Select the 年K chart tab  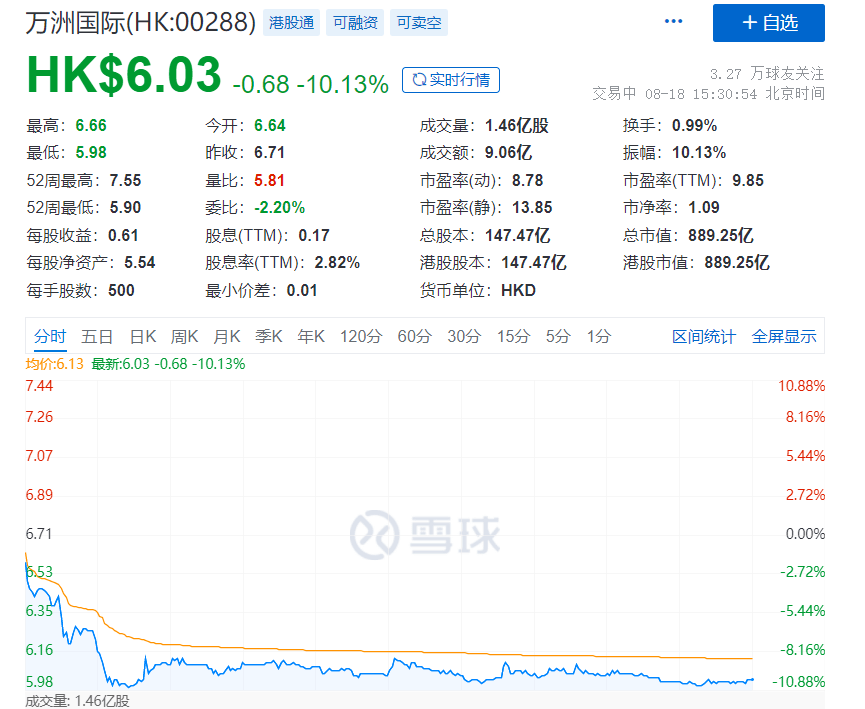311,337
